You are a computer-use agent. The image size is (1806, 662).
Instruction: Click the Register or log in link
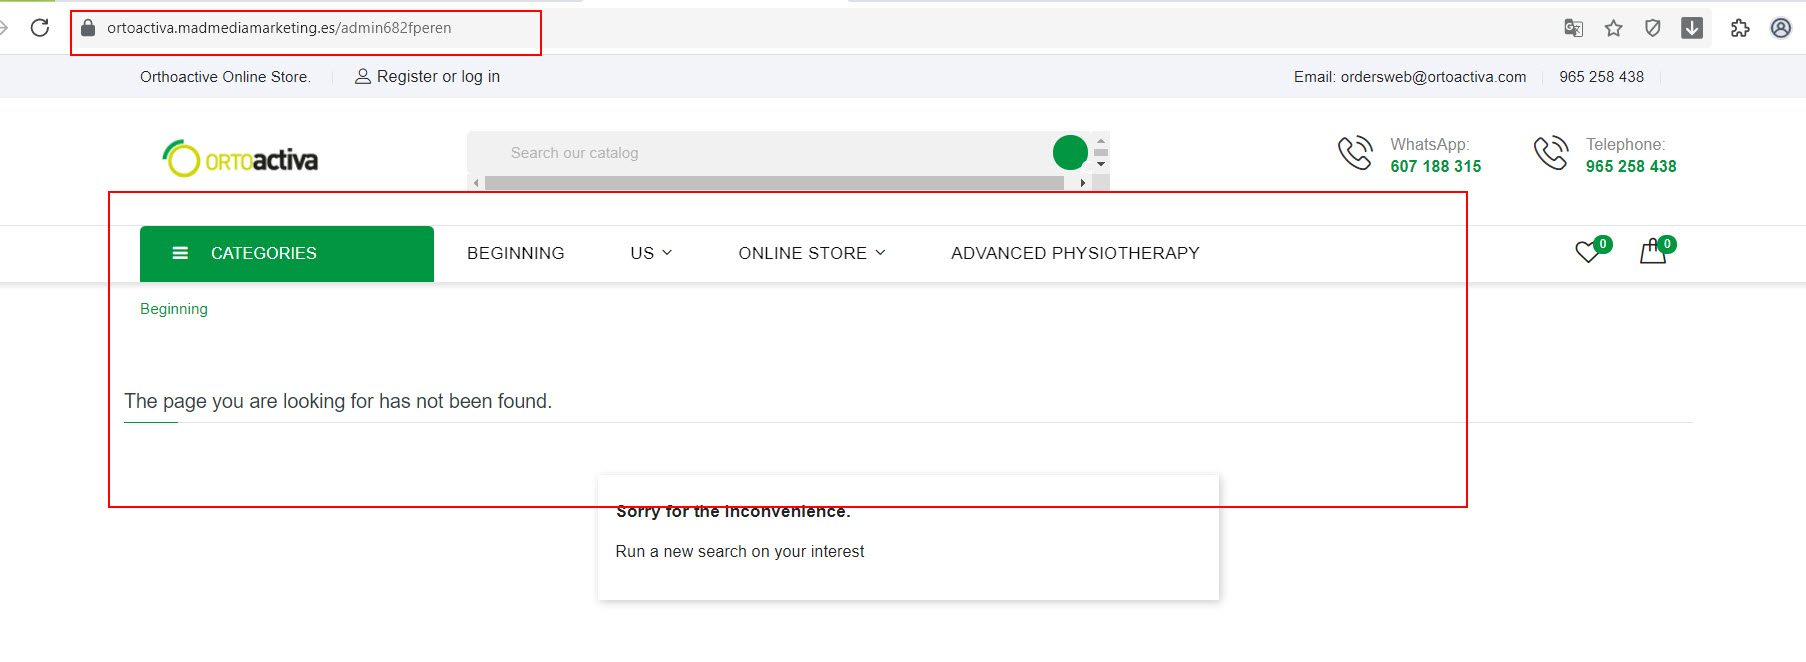tap(438, 76)
